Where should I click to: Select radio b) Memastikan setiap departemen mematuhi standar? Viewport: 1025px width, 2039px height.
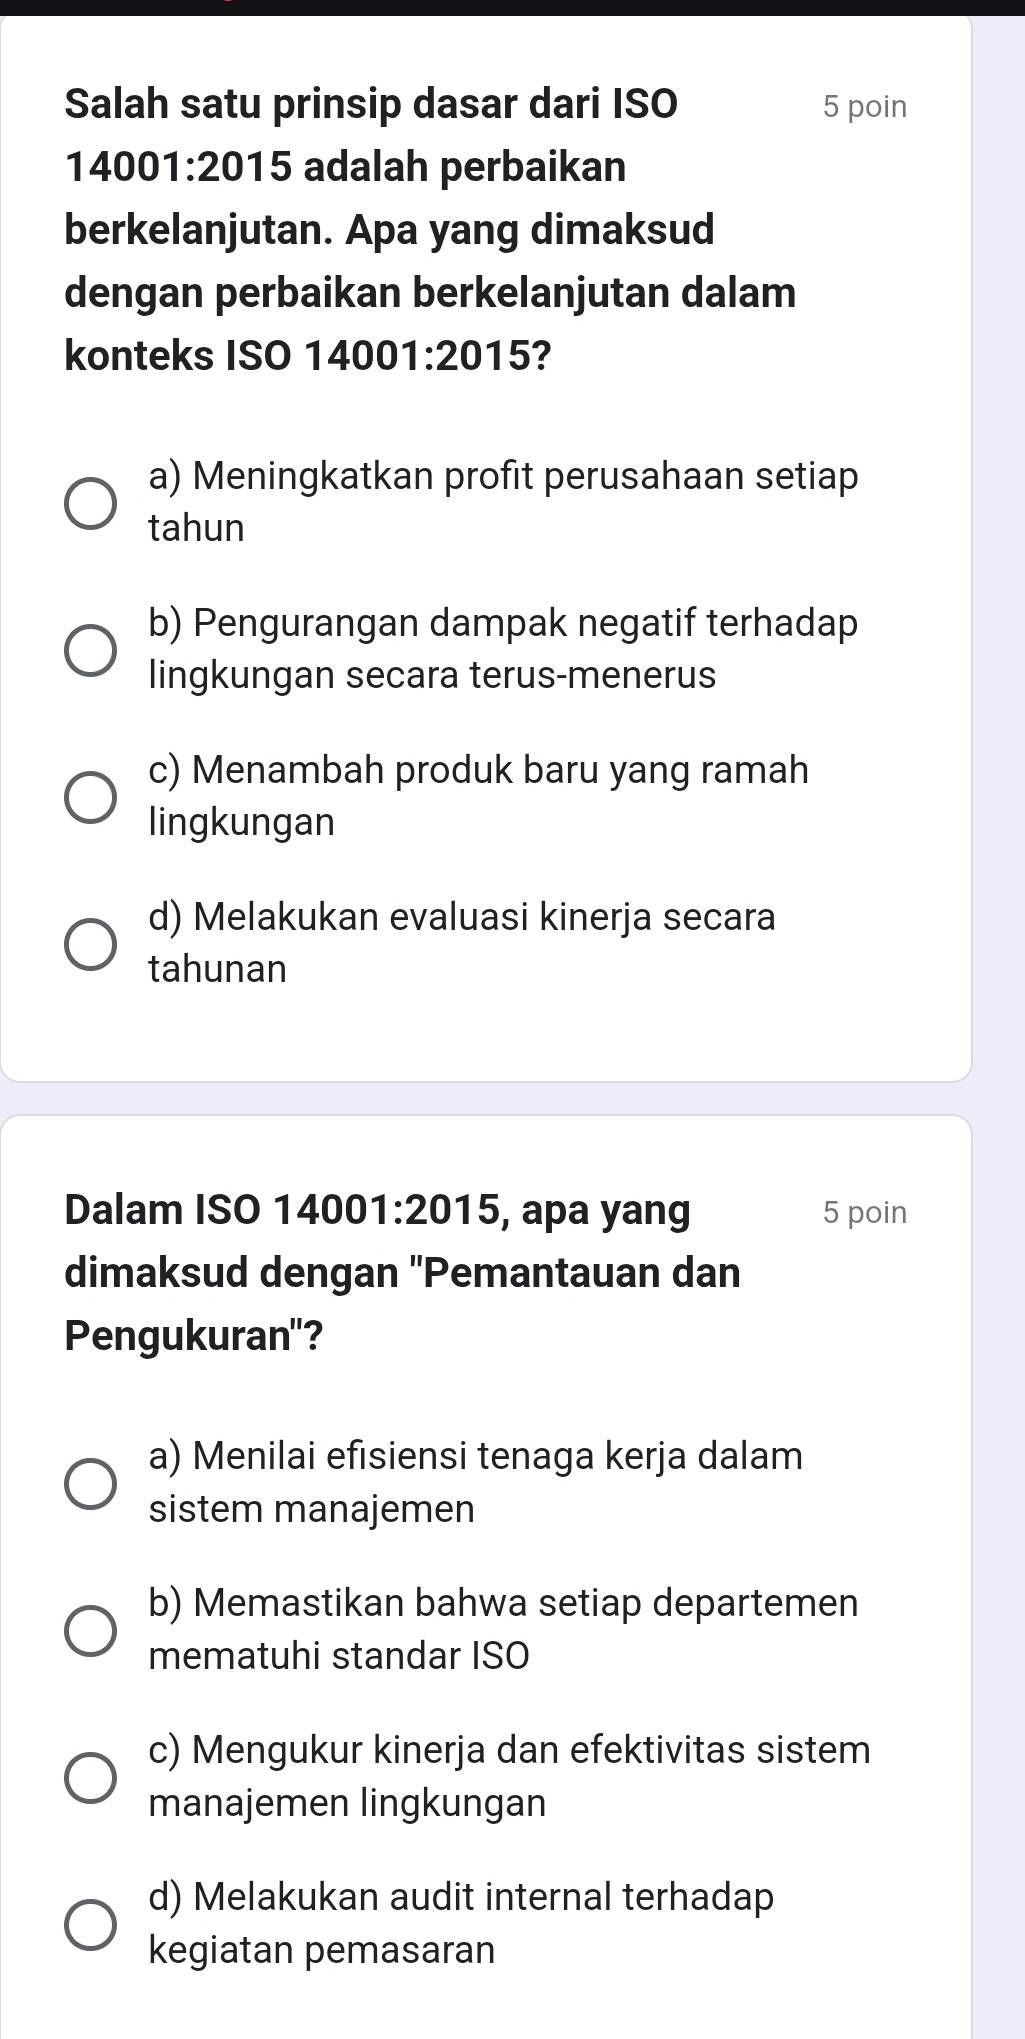point(90,1631)
